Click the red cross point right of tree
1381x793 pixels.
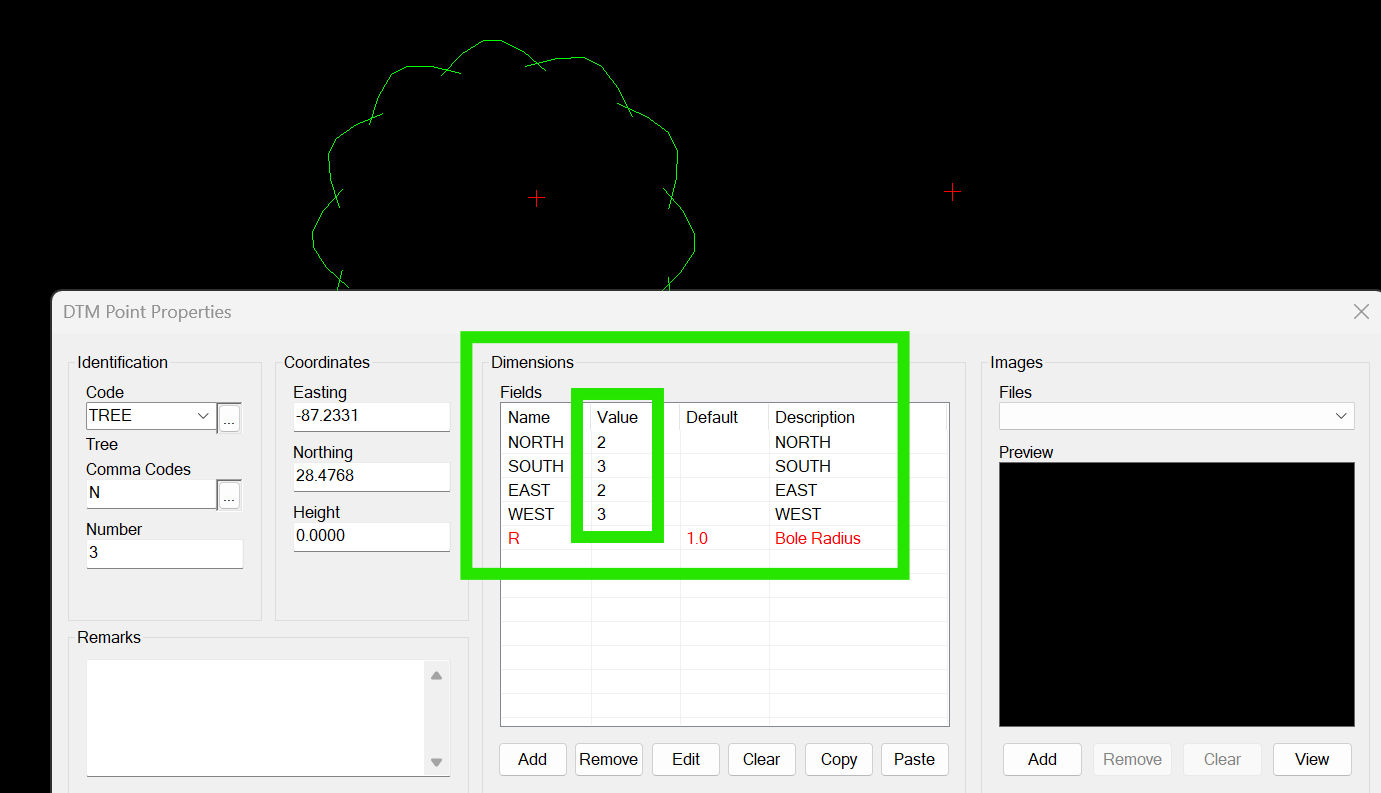tap(952, 191)
